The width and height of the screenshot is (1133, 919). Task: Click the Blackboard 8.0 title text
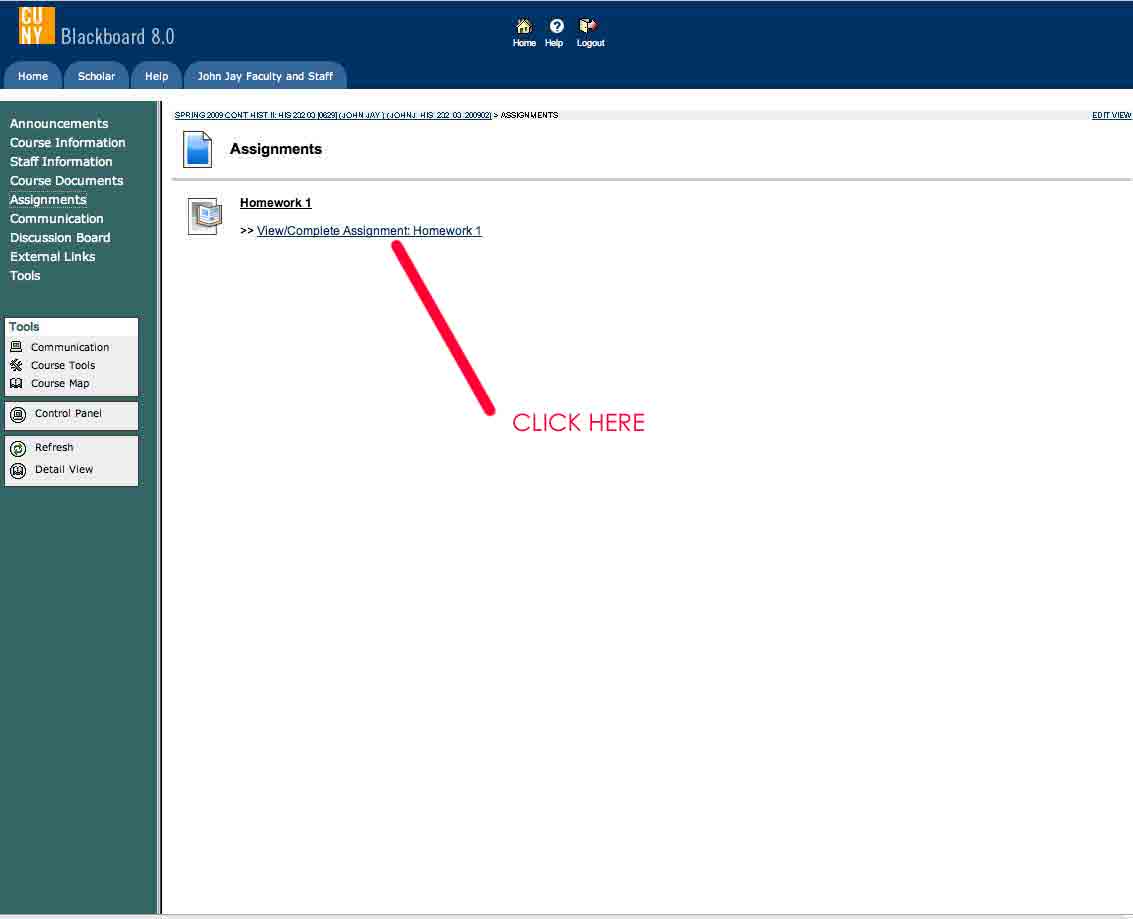coord(118,36)
